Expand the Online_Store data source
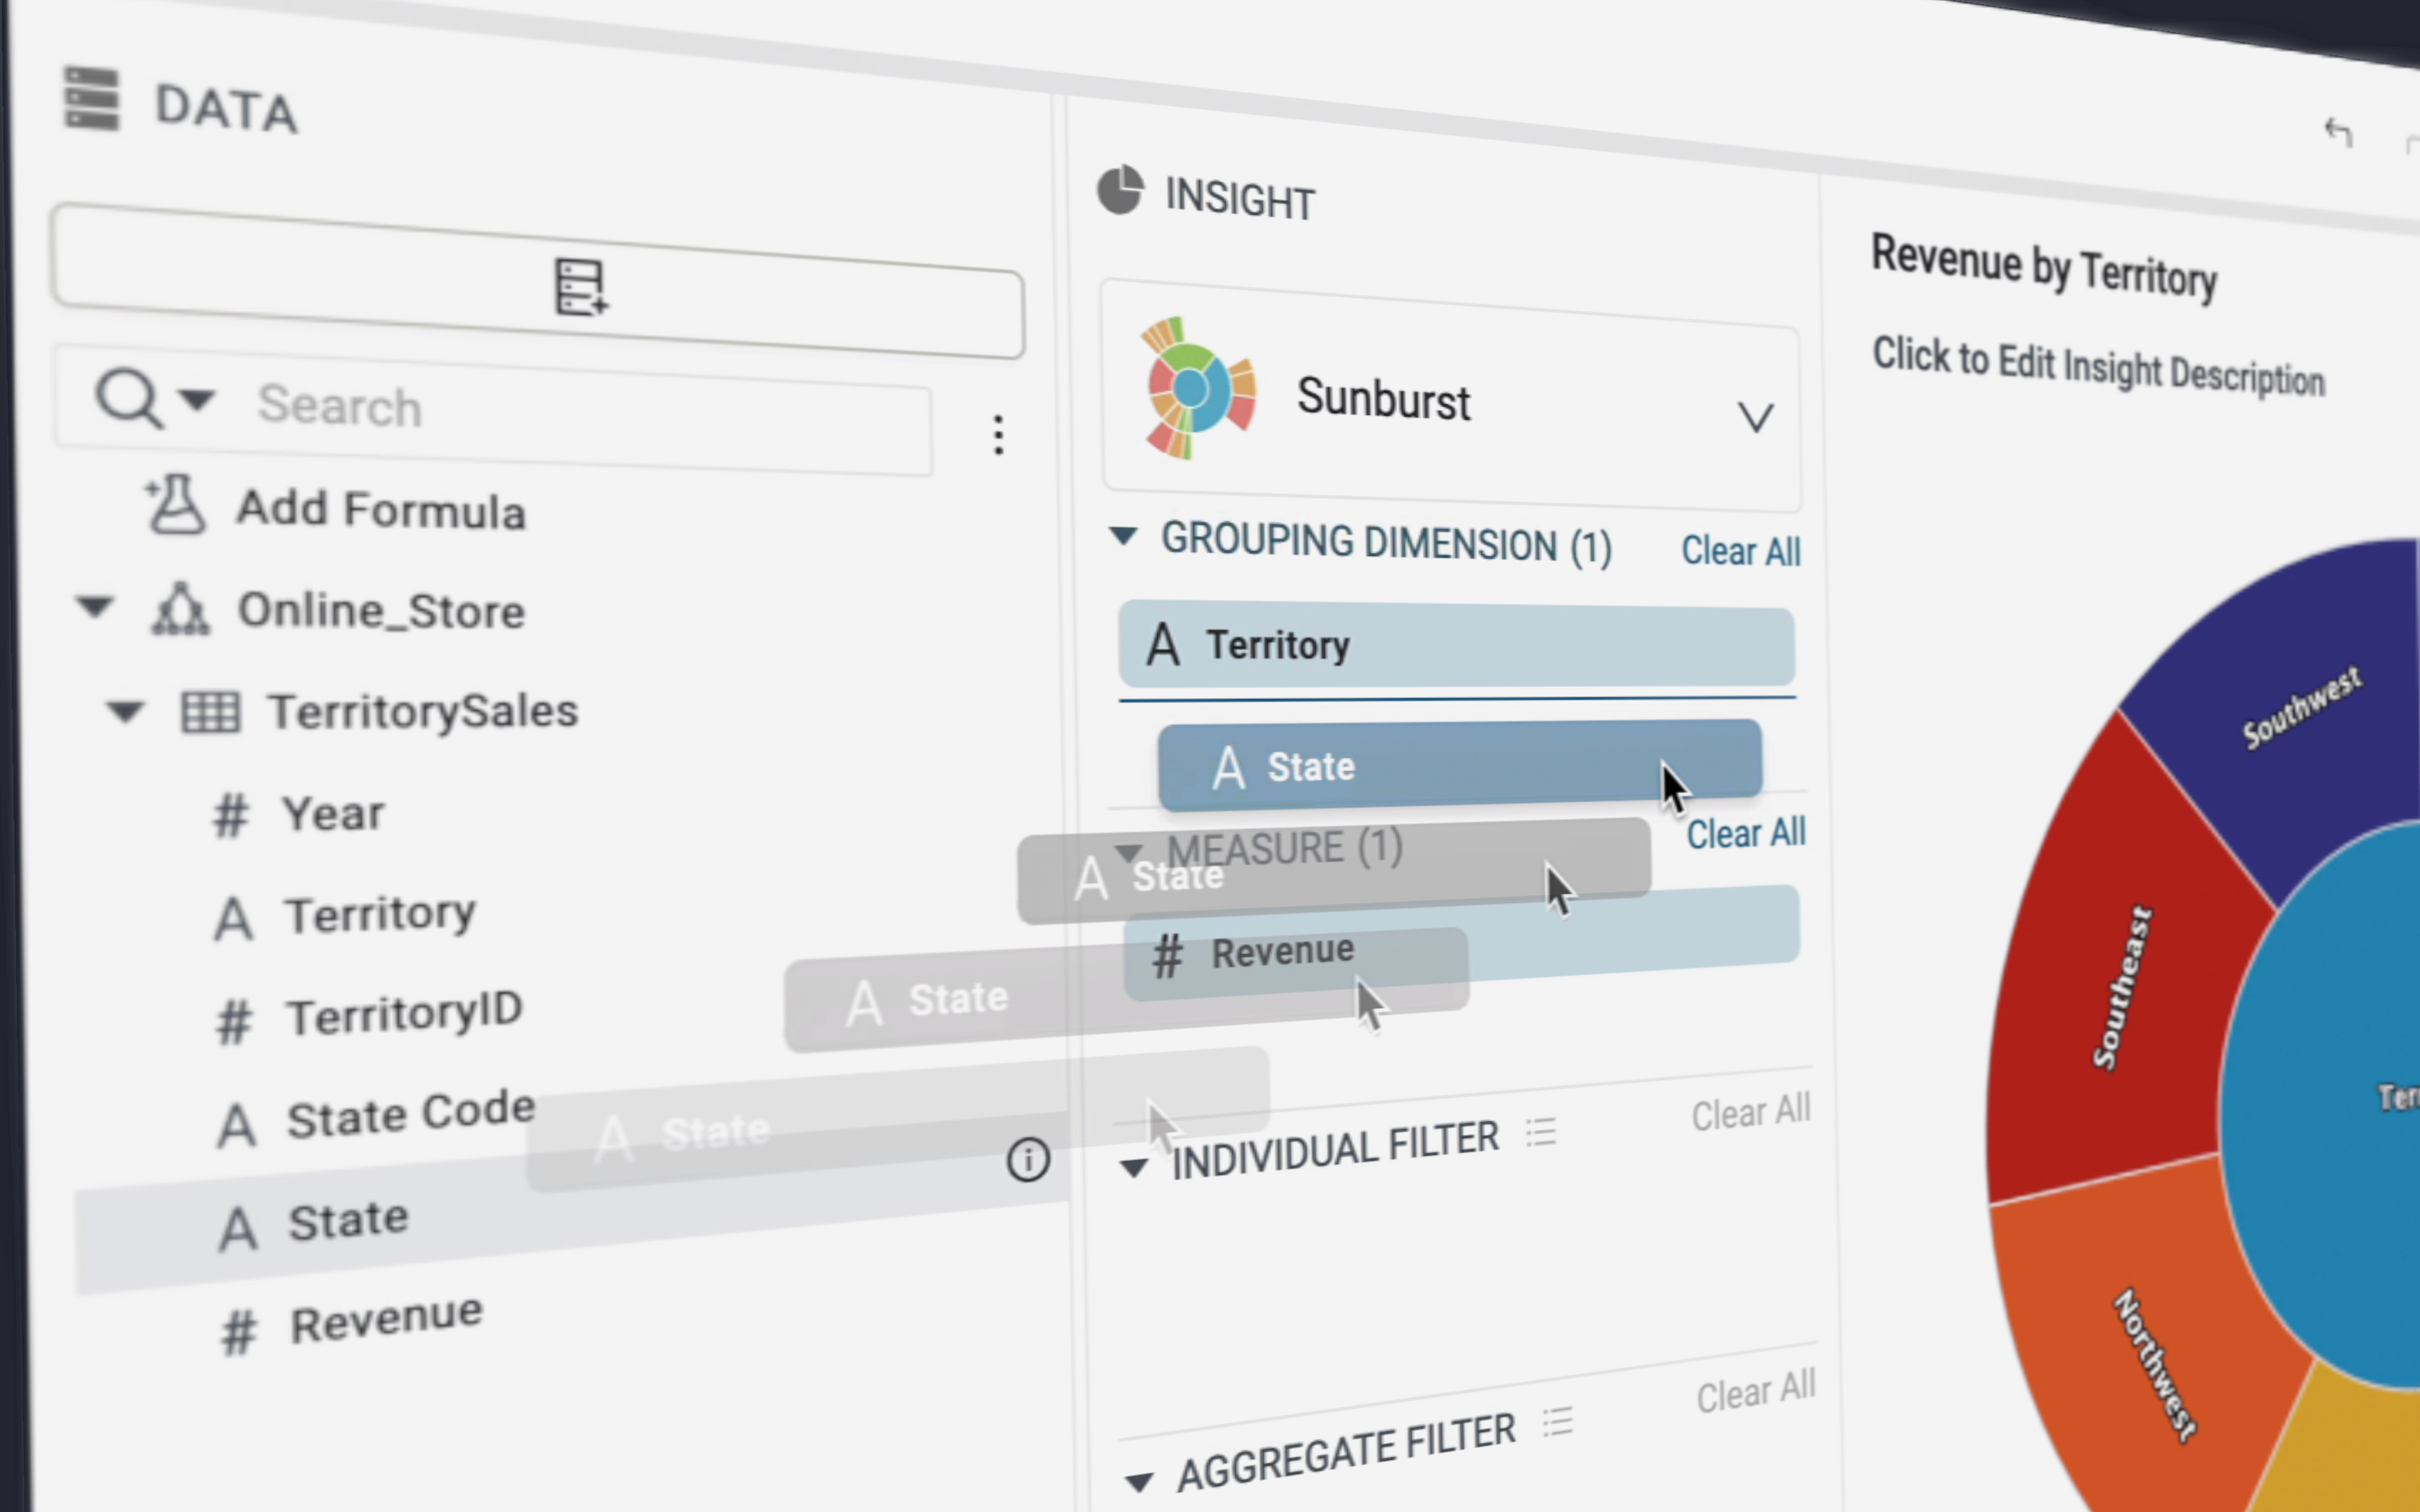The image size is (2420, 1512). pyautogui.click(x=97, y=610)
